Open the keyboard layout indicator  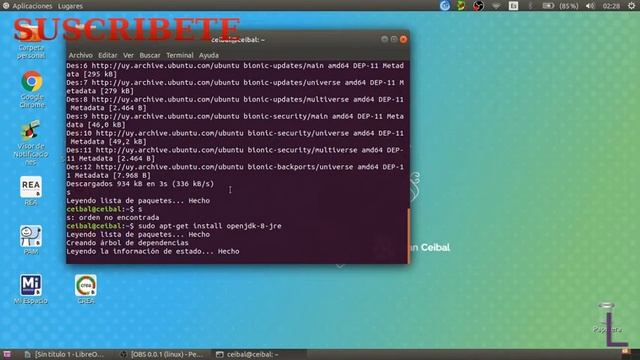[x=513, y=6]
